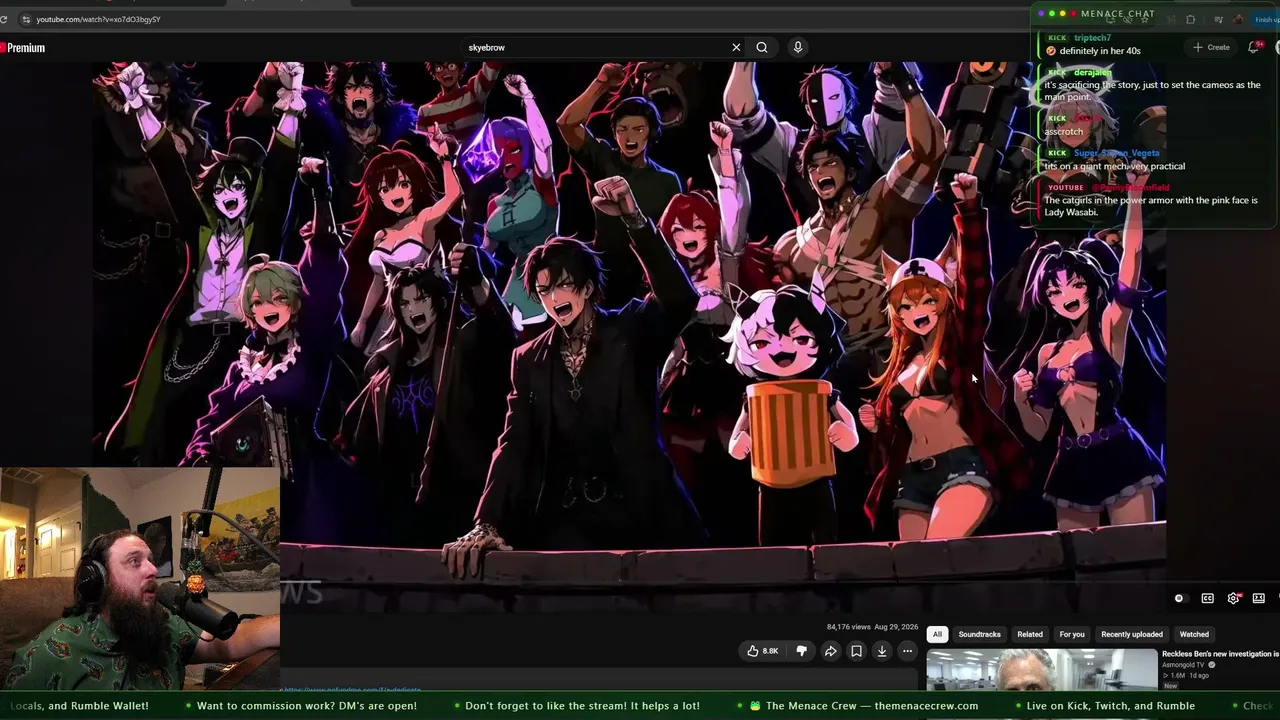This screenshot has height=720, width=1280.
Task: Reload the page in the browser
Action: pos(4,19)
